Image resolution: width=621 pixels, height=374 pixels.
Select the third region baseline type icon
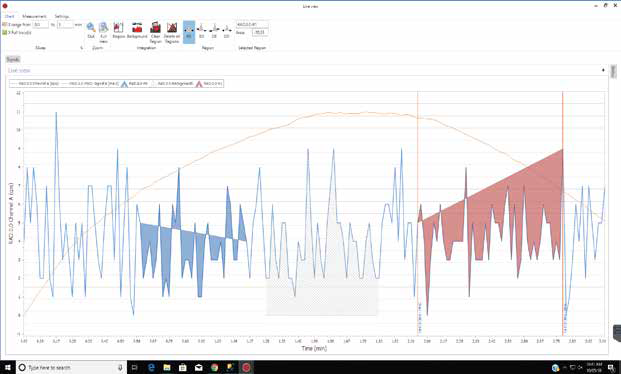point(214,31)
